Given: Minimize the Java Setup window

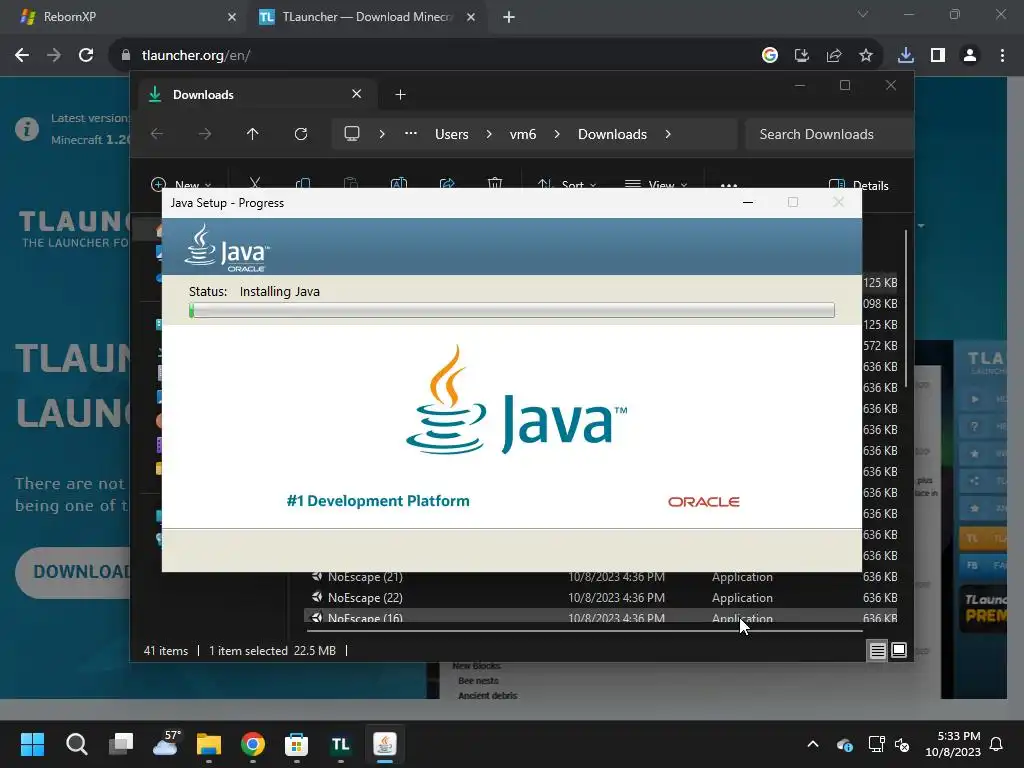Looking at the screenshot, I should tap(748, 202).
